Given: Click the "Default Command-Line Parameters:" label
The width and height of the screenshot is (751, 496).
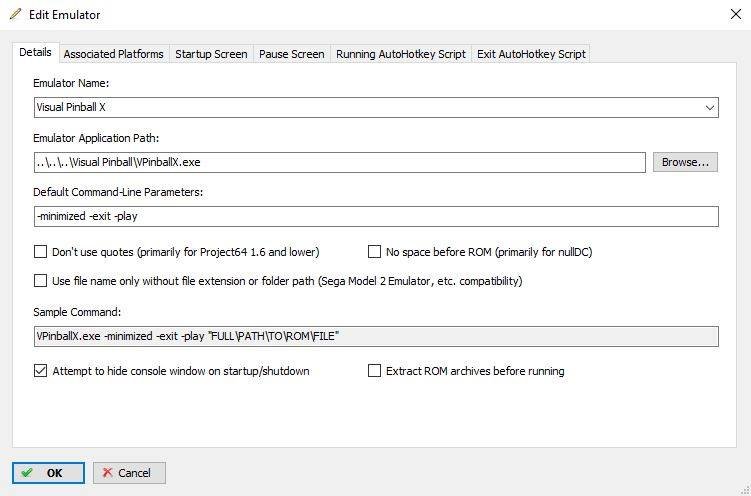Looking at the screenshot, I should tap(118, 192).
